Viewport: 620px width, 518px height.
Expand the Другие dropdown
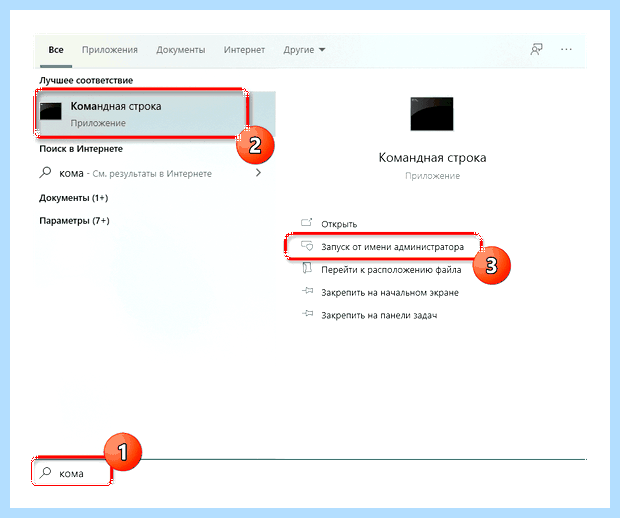coord(304,50)
